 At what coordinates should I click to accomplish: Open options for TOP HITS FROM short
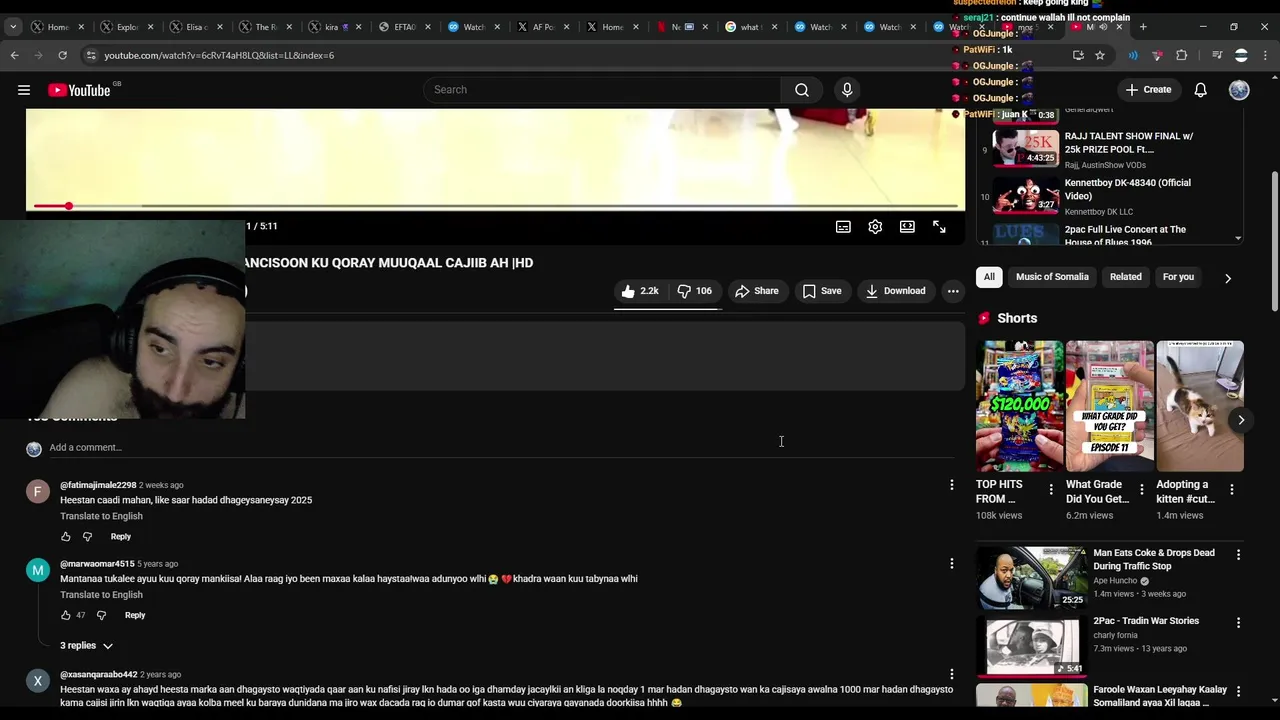(1050, 489)
